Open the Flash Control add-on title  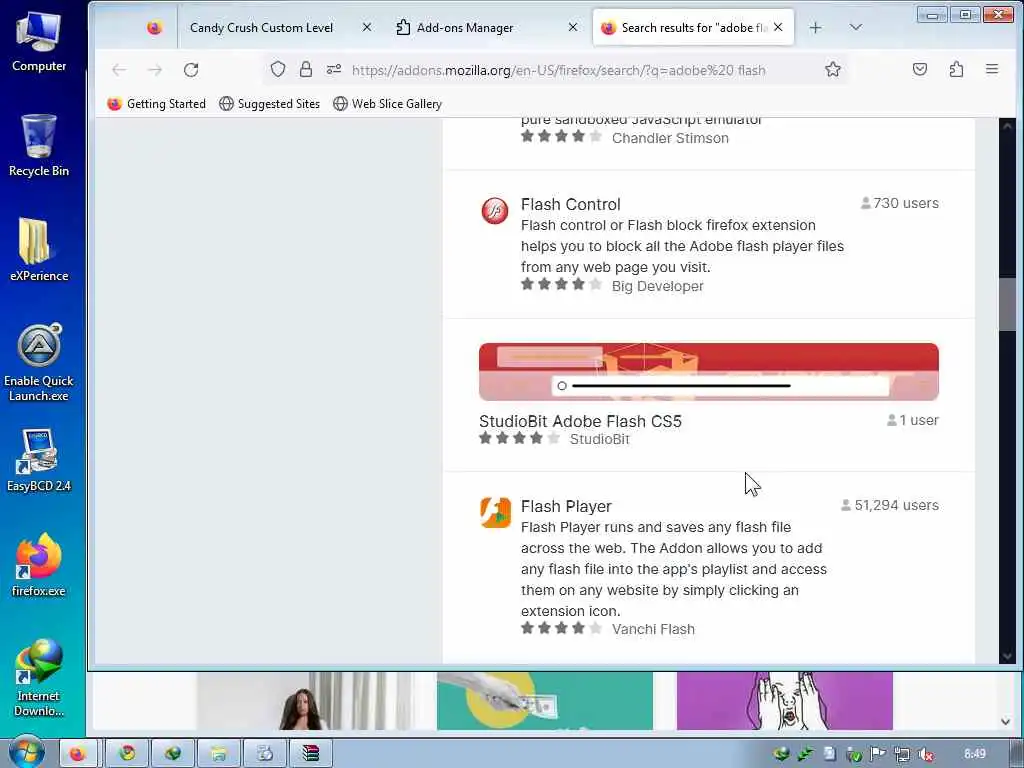click(570, 204)
